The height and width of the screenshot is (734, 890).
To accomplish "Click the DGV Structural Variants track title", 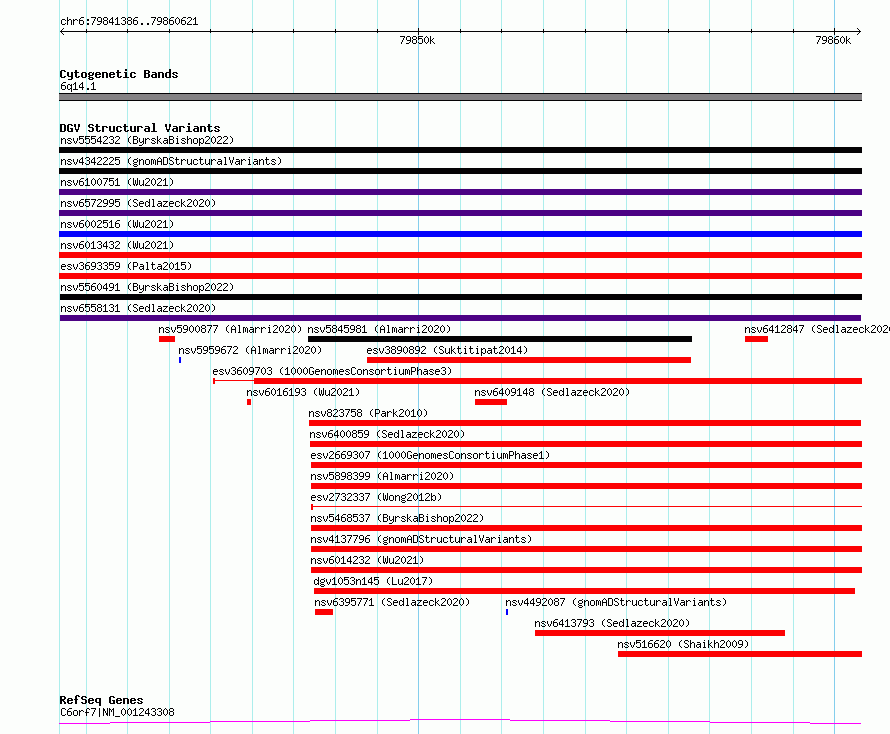I will pos(140,128).
